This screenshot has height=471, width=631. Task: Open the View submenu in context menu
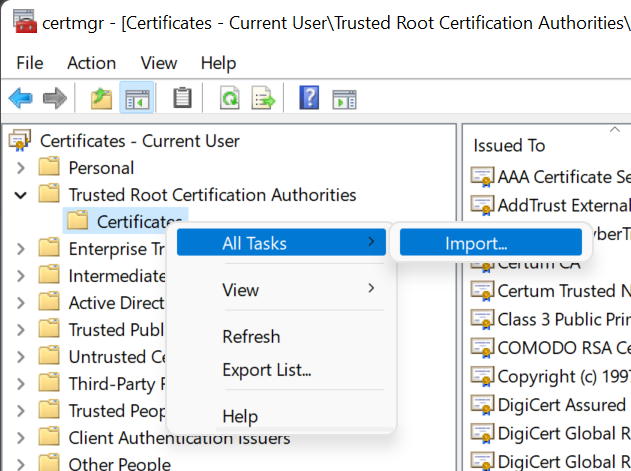(x=240, y=290)
